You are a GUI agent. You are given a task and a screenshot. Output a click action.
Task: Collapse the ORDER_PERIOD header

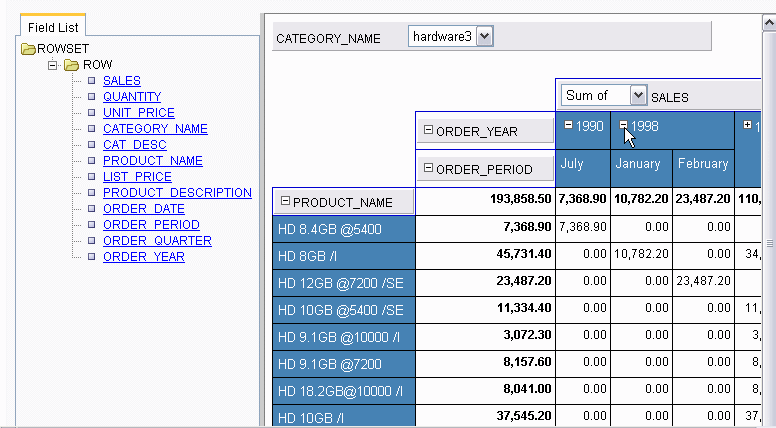[x=429, y=168]
